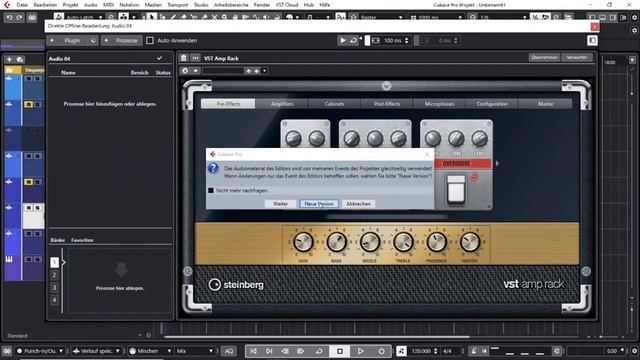Screen dimensions: 640x360
Task: Open the Raster snap type dropdown
Action: click(x=382, y=18)
